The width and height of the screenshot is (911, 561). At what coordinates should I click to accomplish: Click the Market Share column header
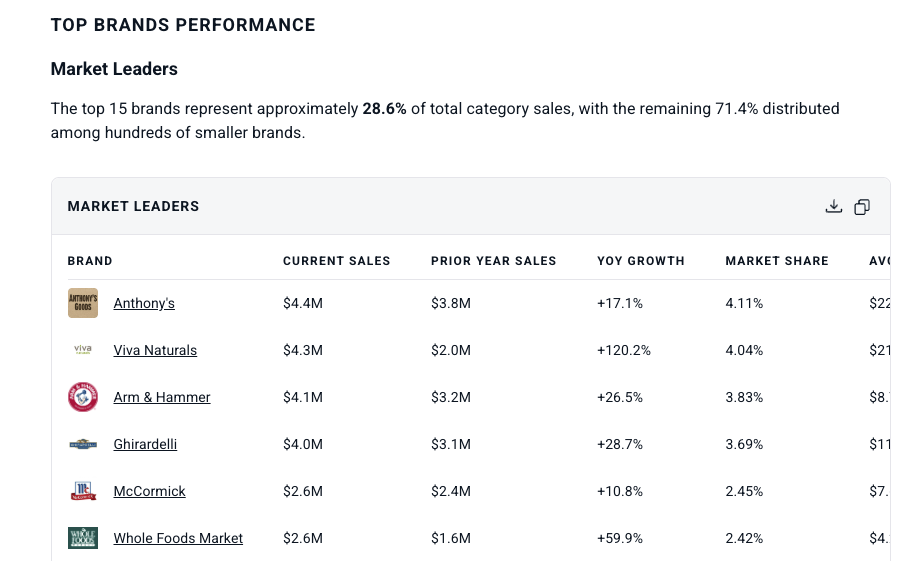[776, 261]
